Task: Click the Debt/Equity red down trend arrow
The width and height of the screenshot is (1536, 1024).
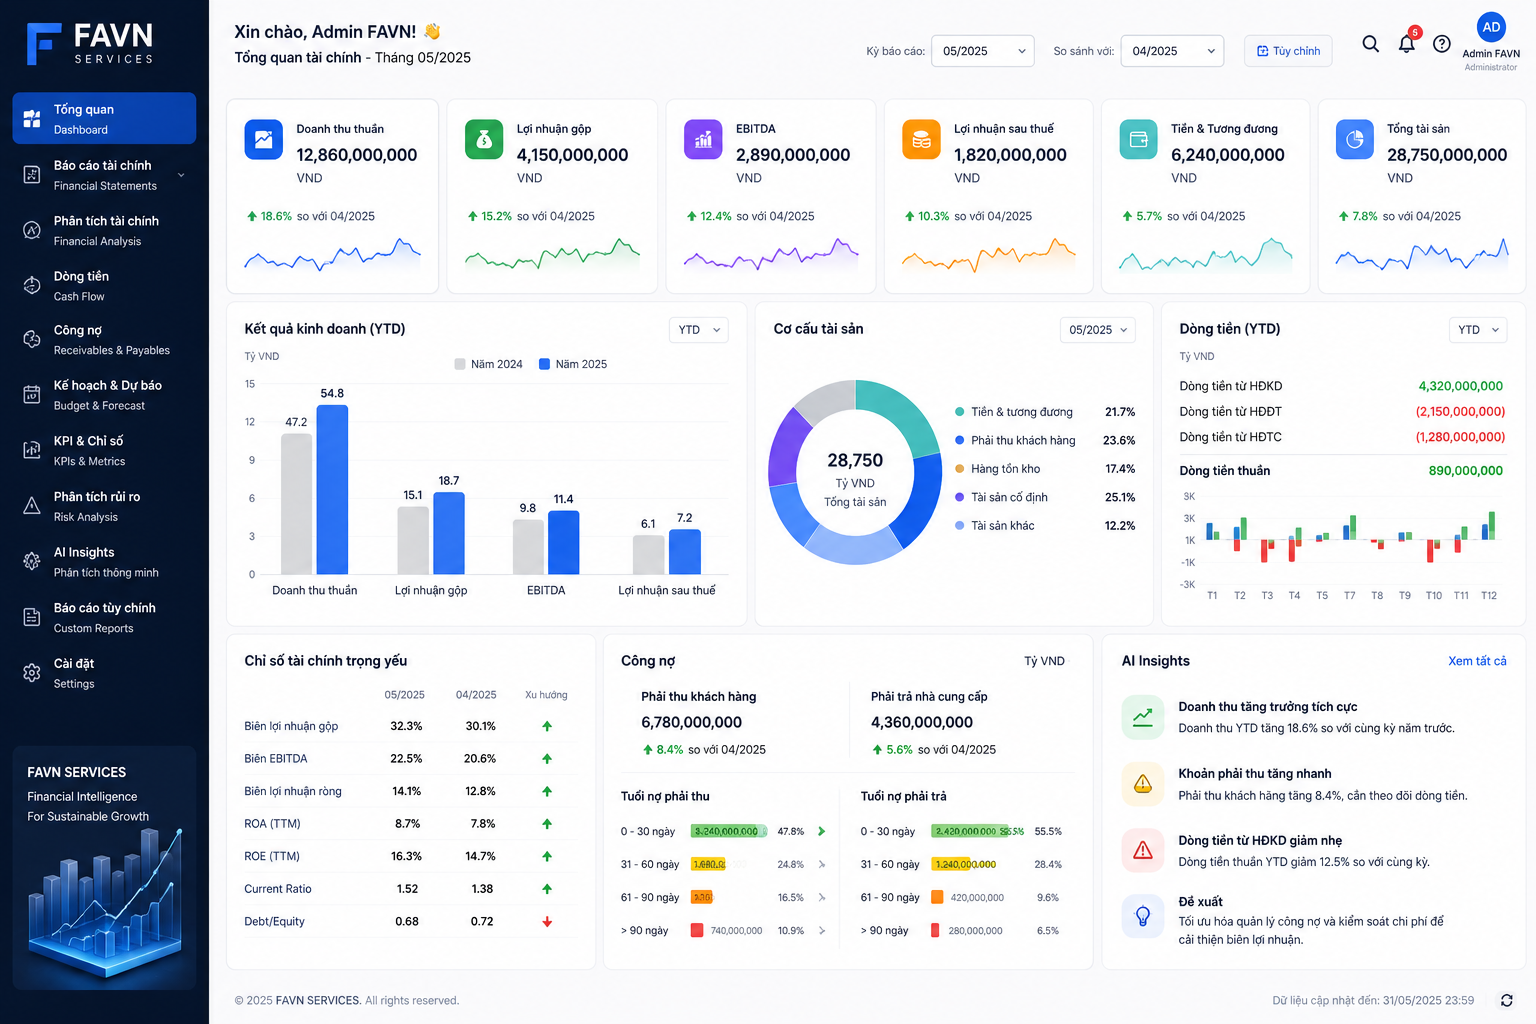Action: 547,922
